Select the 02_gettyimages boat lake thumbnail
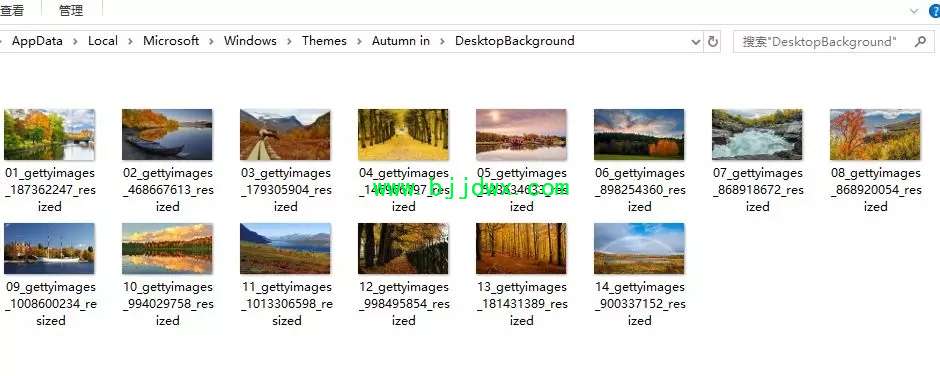The width and height of the screenshot is (940, 376). (167, 134)
